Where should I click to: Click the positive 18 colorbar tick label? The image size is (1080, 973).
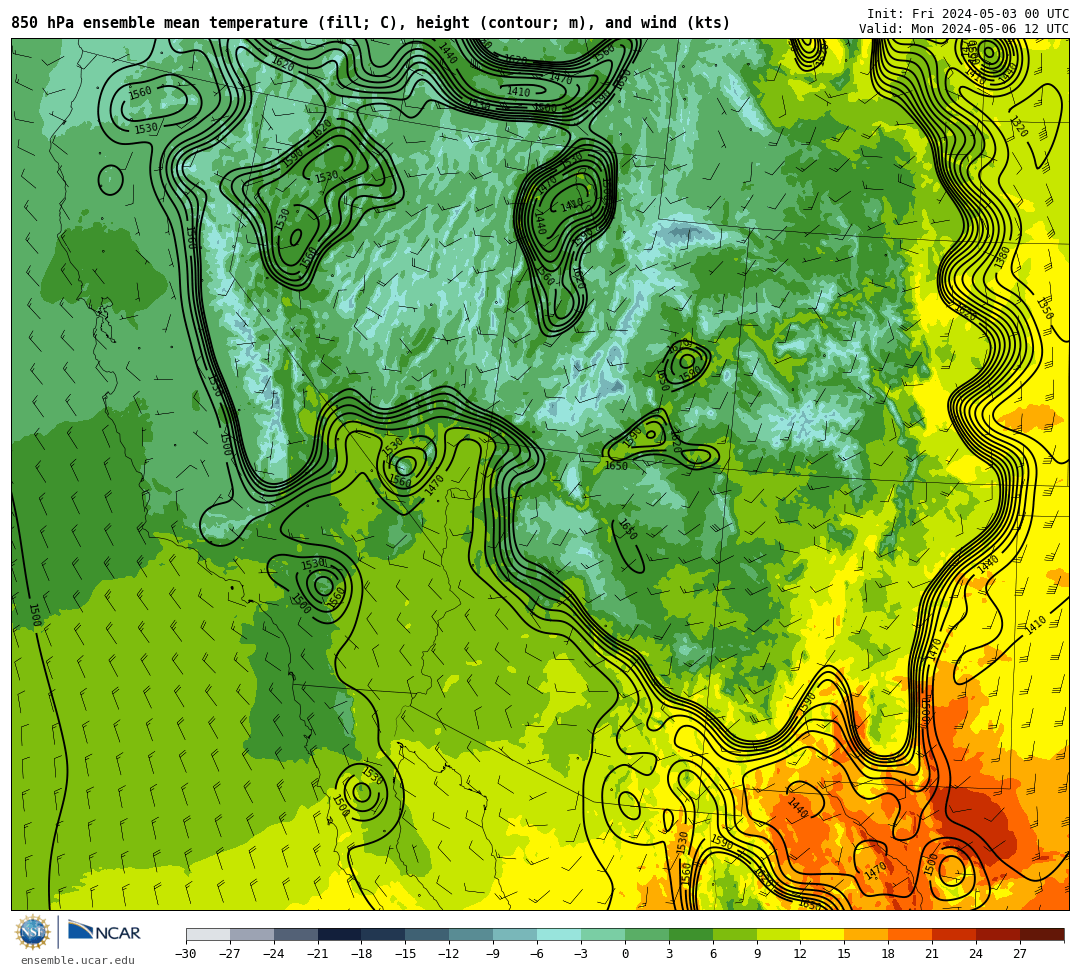(x=889, y=954)
